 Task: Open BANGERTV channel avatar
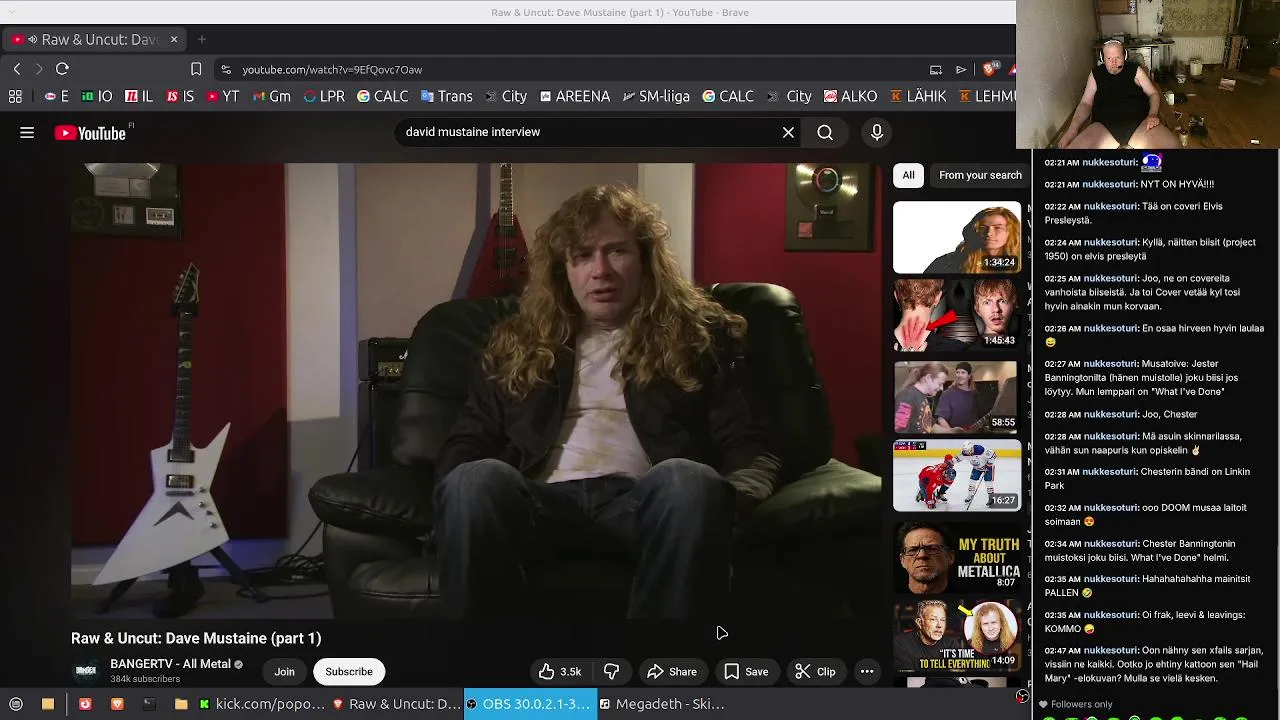tap(86, 671)
